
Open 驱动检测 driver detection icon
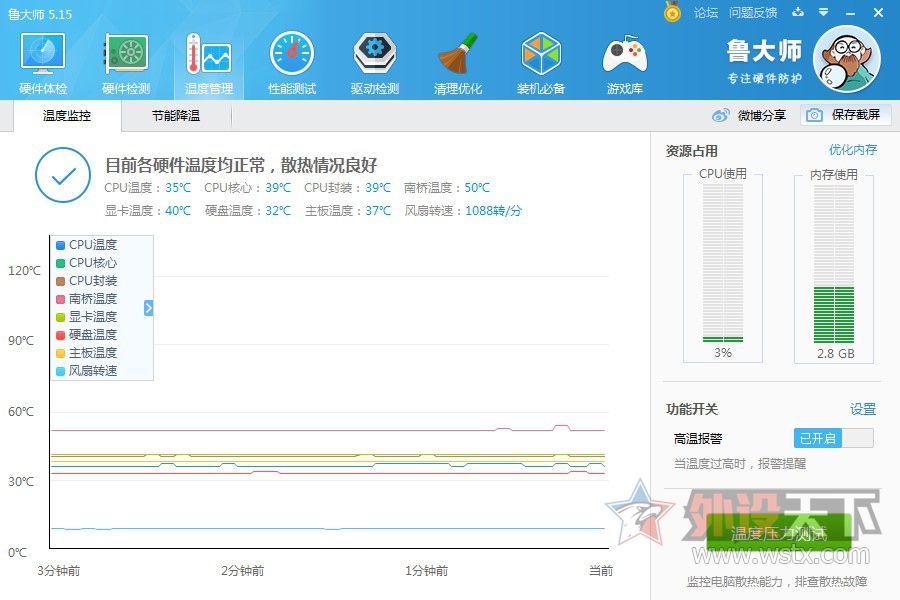click(375, 53)
